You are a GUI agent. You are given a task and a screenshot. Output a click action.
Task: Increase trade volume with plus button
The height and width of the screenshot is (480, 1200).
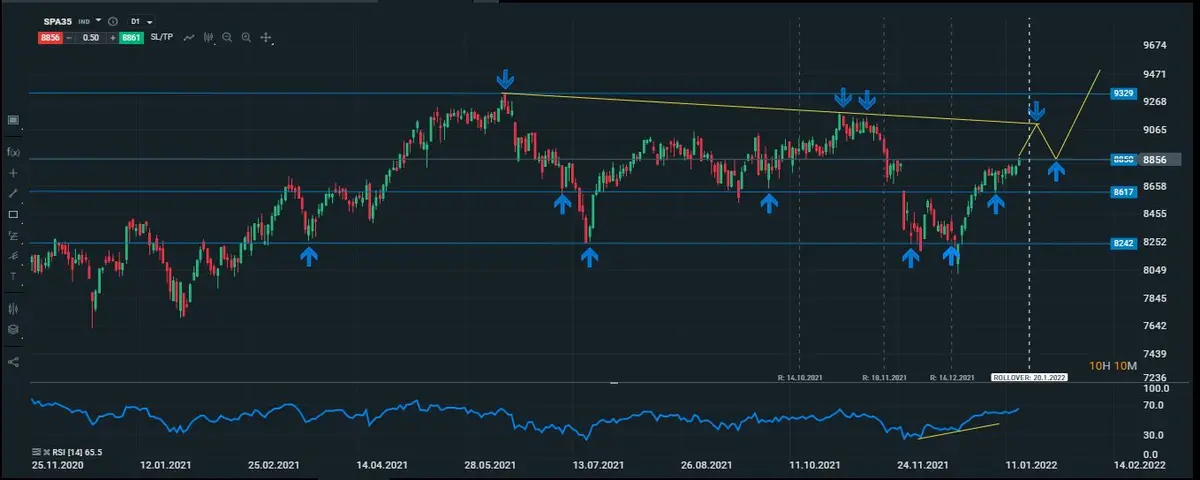point(113,37)
